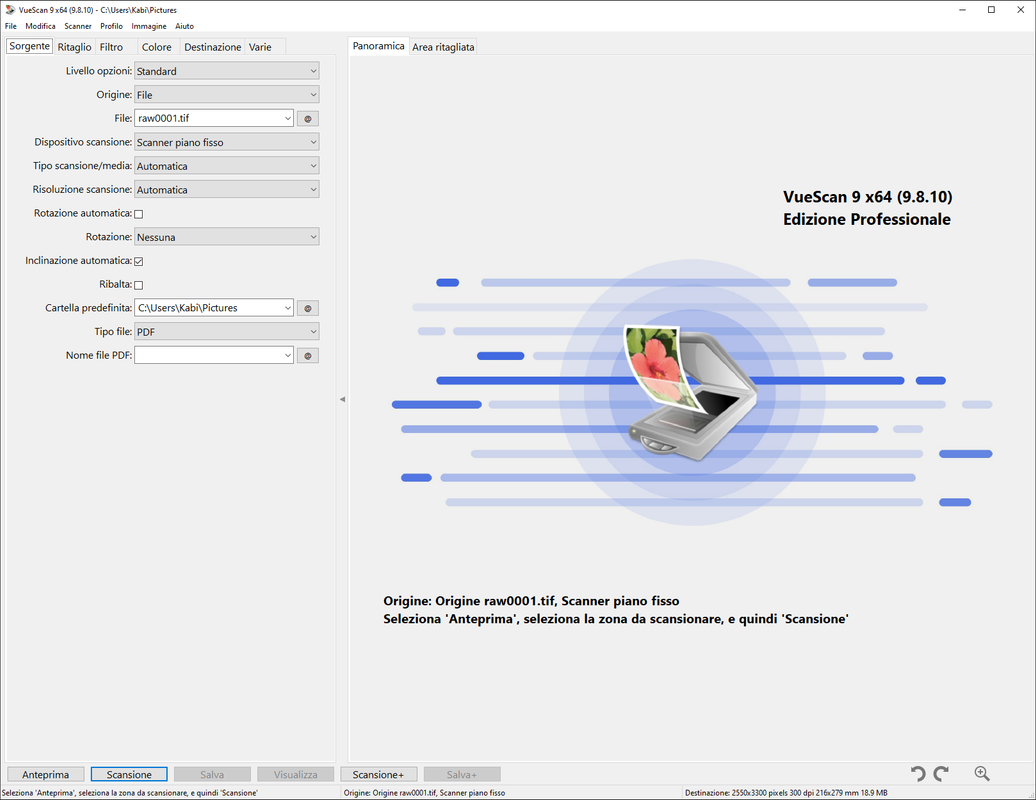Open the File menu
Image resolution: width=1036 pixels, height=800 pixels.
click(x=11, y=26)
